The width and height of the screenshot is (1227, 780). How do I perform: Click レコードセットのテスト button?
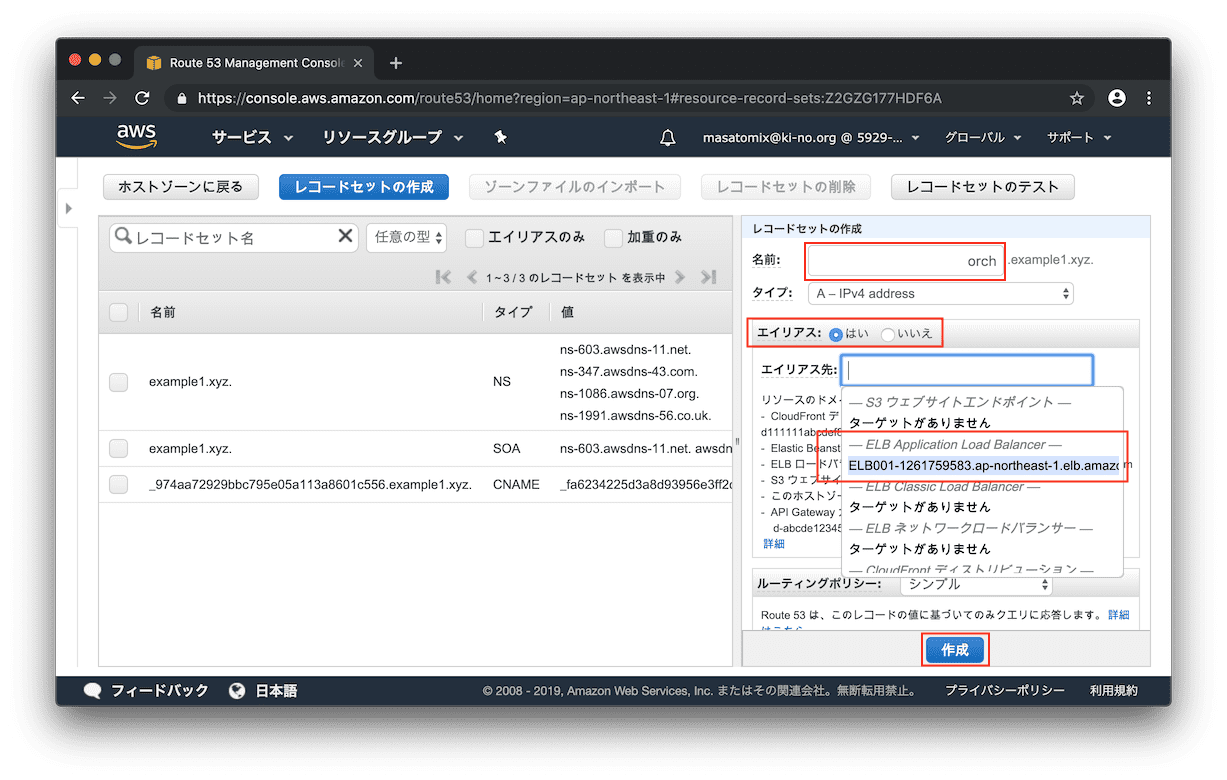coord(982,187)
